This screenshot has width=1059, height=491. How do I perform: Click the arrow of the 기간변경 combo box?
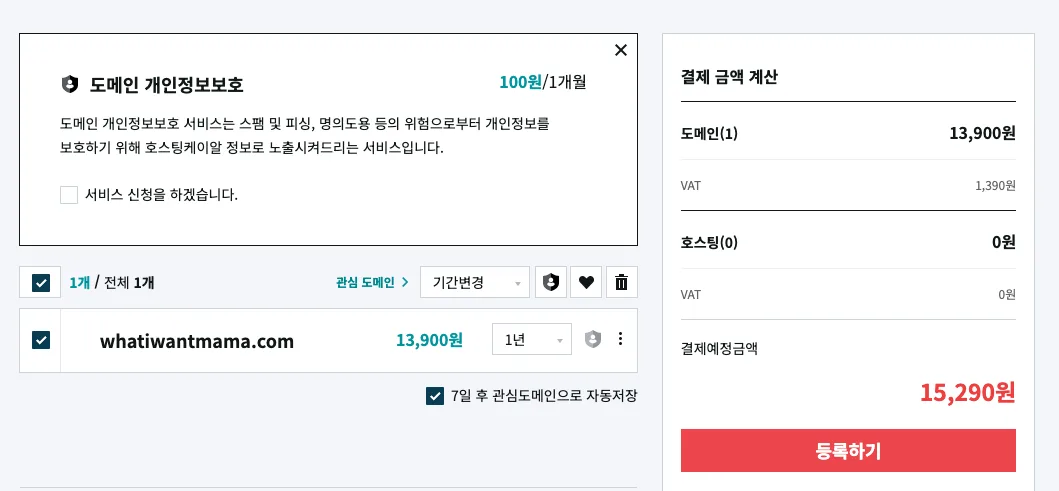pos(518,284)
